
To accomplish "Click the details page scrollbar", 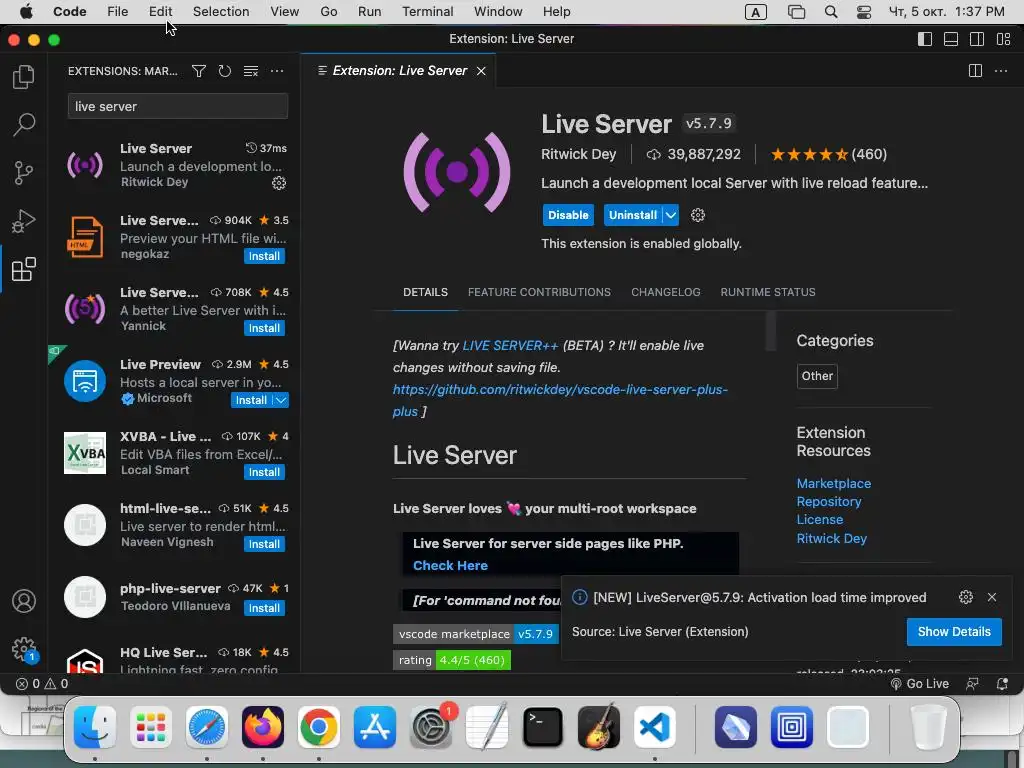I will tap(771, 331).
